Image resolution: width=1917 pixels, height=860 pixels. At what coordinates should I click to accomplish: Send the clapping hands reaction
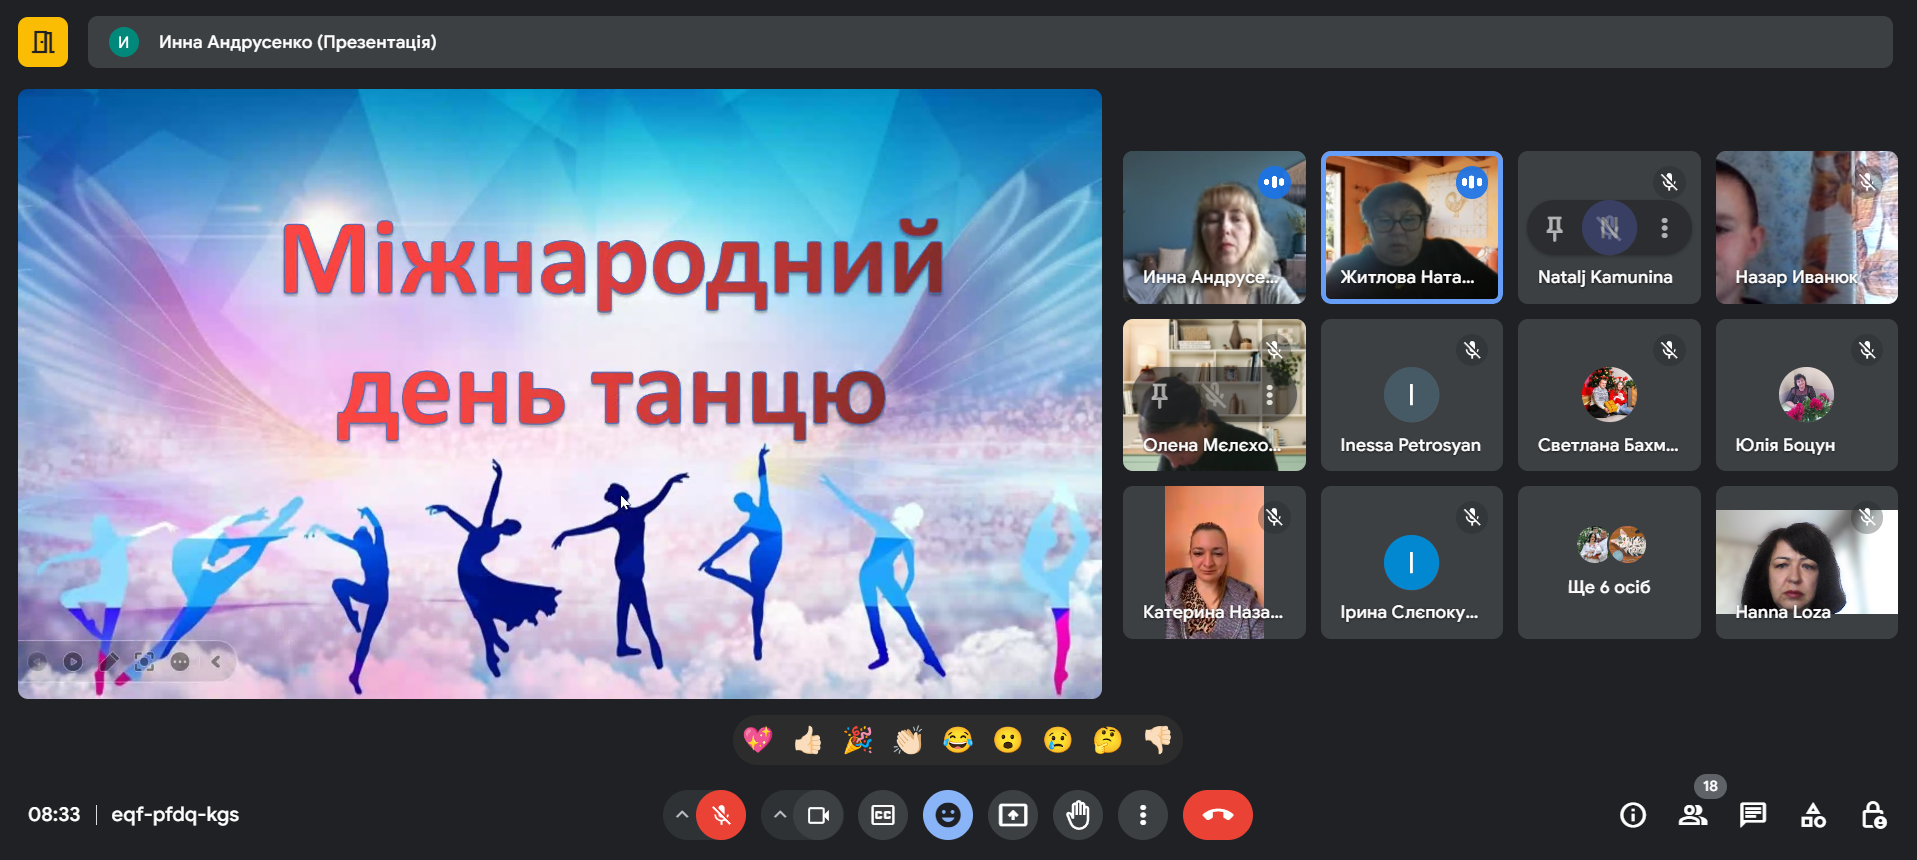908,740
